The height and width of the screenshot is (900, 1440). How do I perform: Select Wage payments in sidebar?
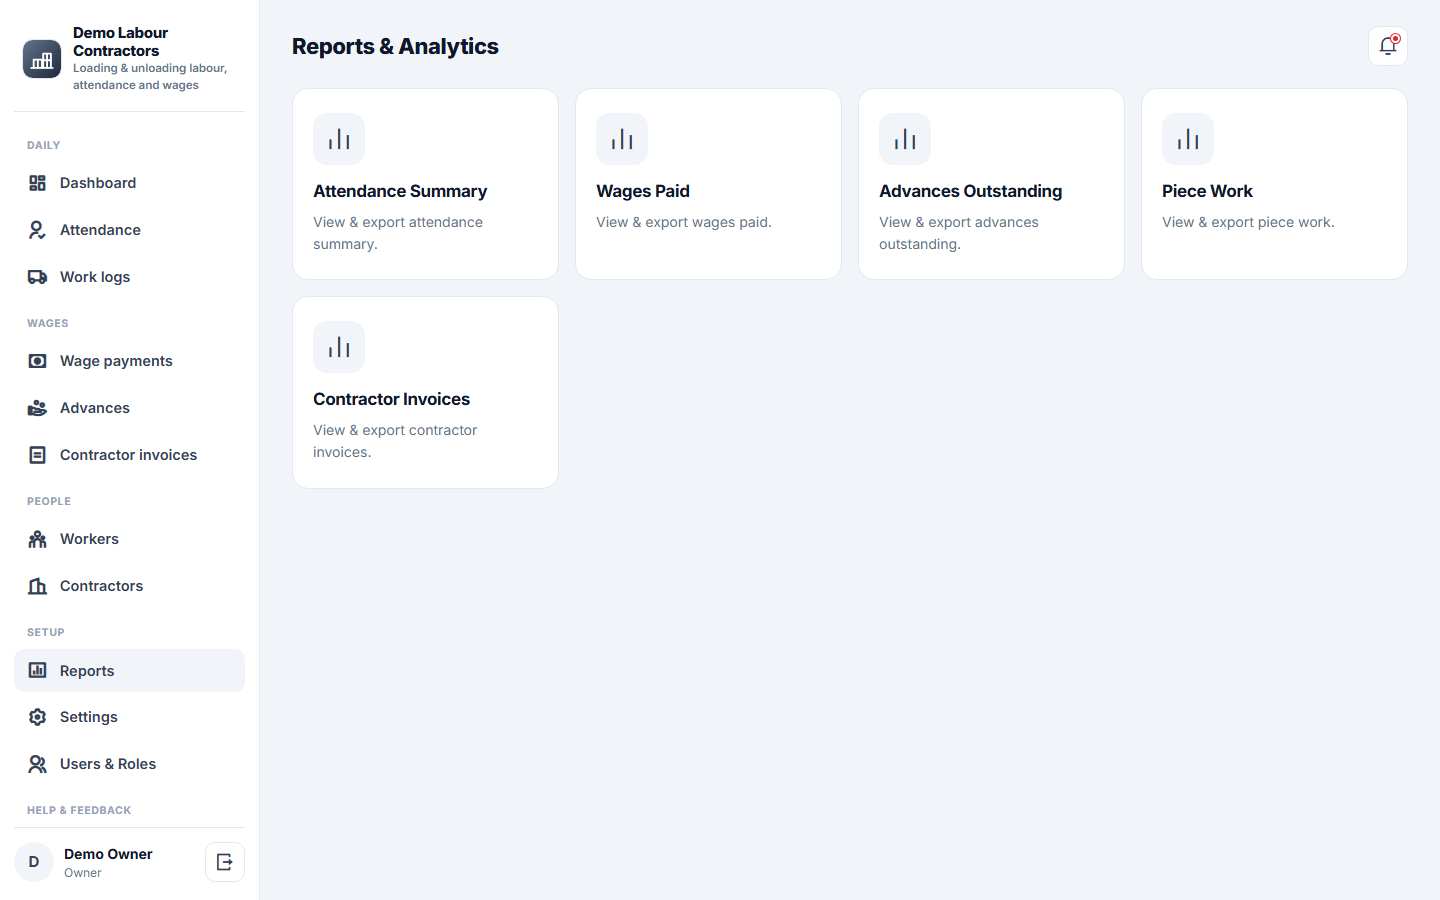click(129, 361)
